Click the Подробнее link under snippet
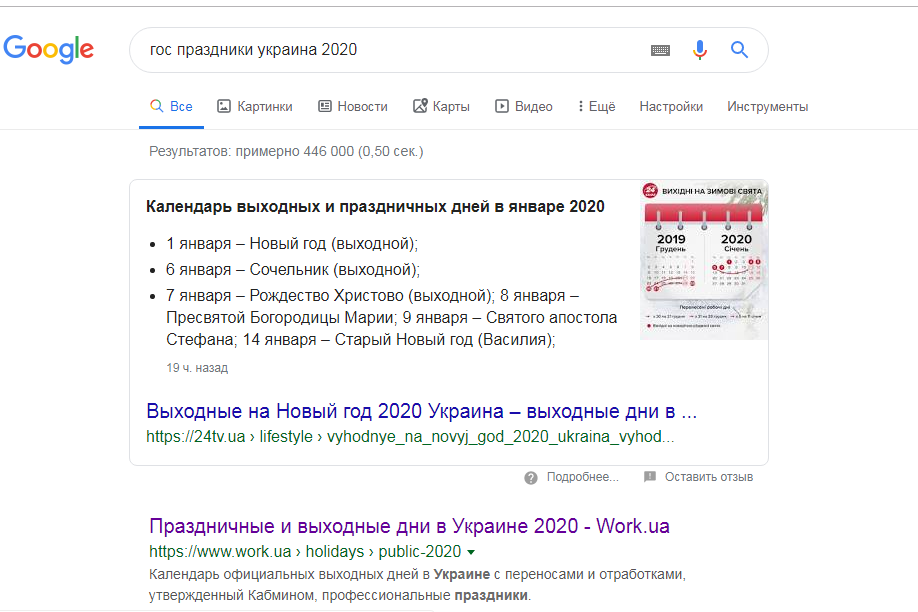The height and width of the screenshot is (612, 918). pos(582,478)
